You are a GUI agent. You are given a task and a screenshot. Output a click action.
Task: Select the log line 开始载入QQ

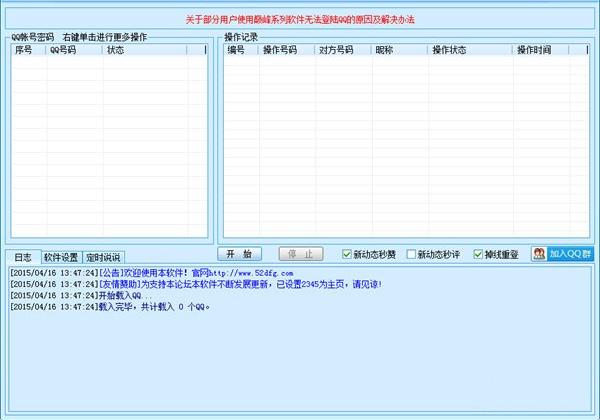(x=81, y=295)
